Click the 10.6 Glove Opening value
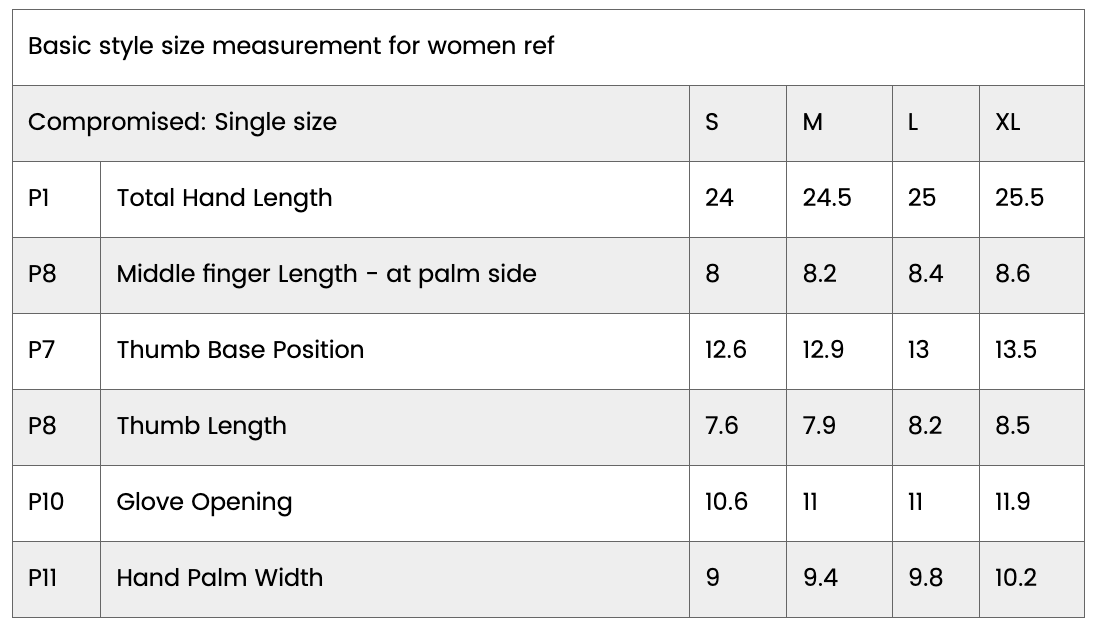 coord(726,502)
